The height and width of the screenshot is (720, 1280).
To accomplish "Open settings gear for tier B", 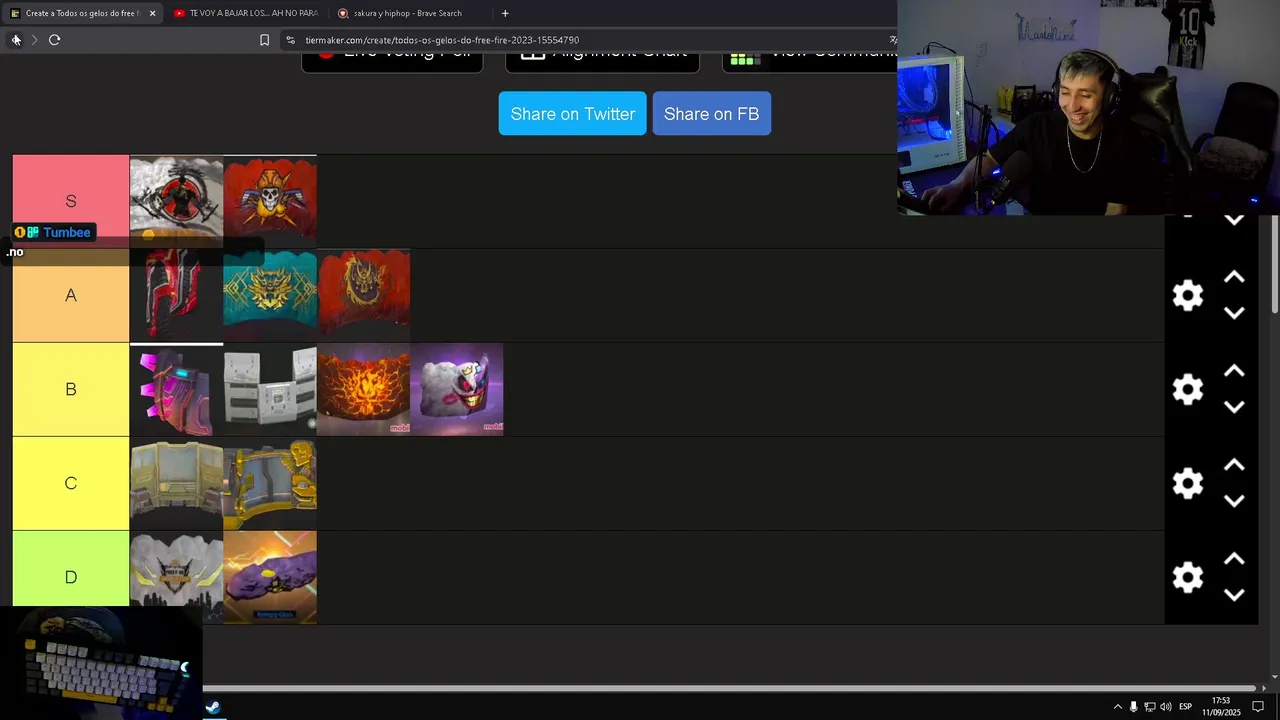I will pos(1188,389).
